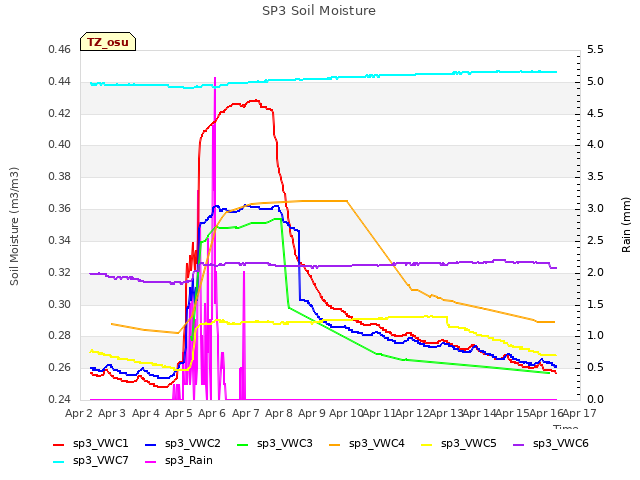Select the sp3_VWC2 legend label
This screenshot has height=480, width=640.
(193, 444)
